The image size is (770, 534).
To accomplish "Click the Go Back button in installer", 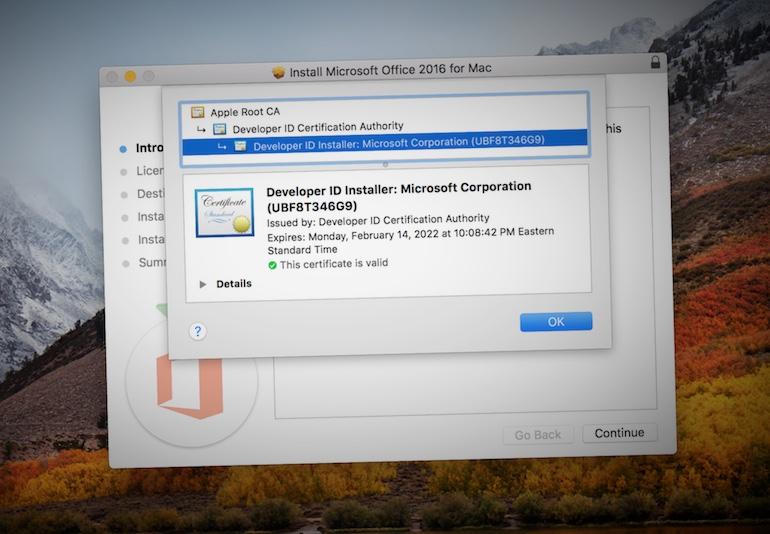I will tap(538, 435).
